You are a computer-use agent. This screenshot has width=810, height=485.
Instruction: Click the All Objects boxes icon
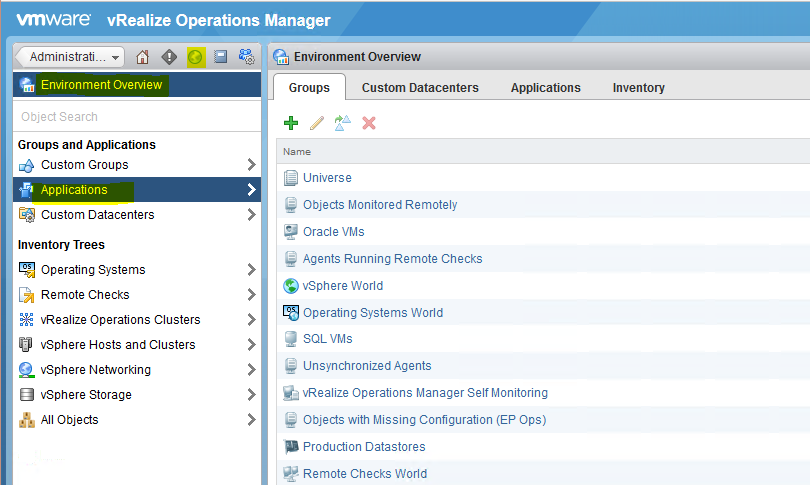click(x=26, y=420)
